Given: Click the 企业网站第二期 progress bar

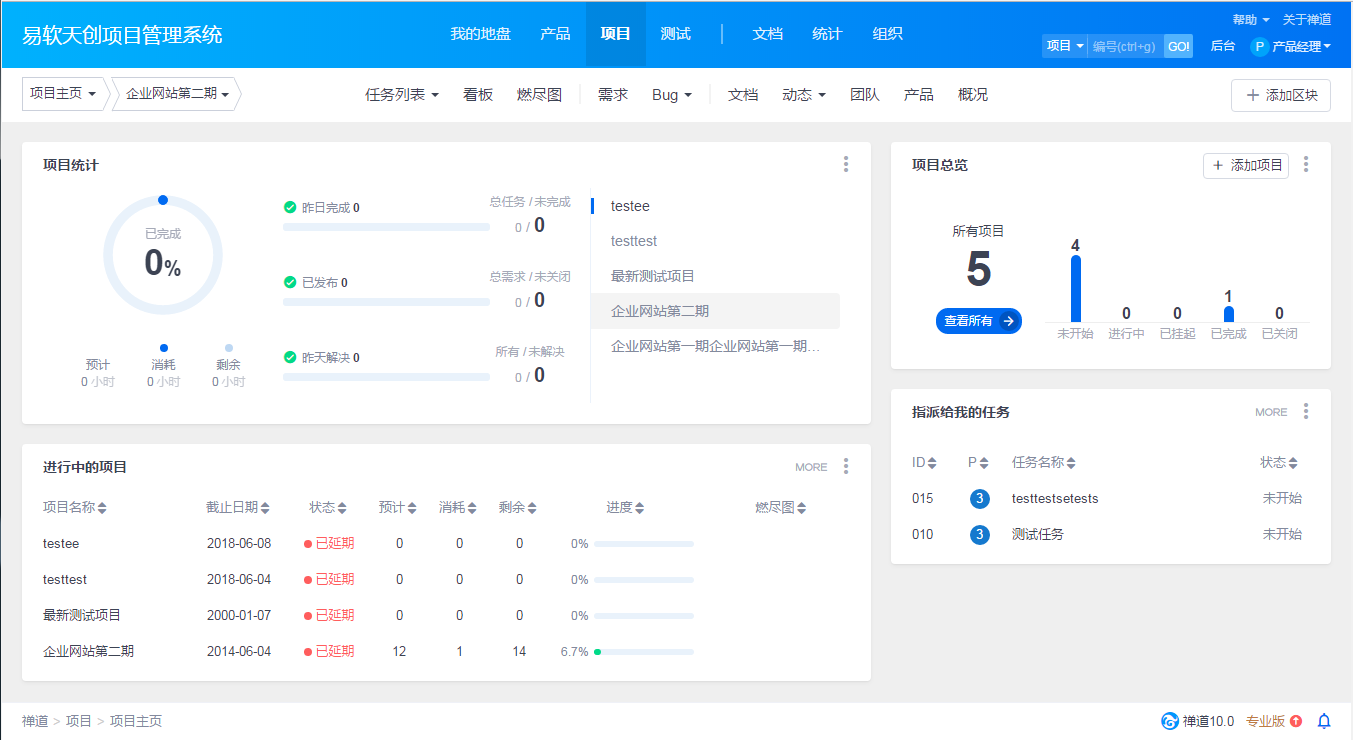Looking at the screenshot, I should [643, 651].
